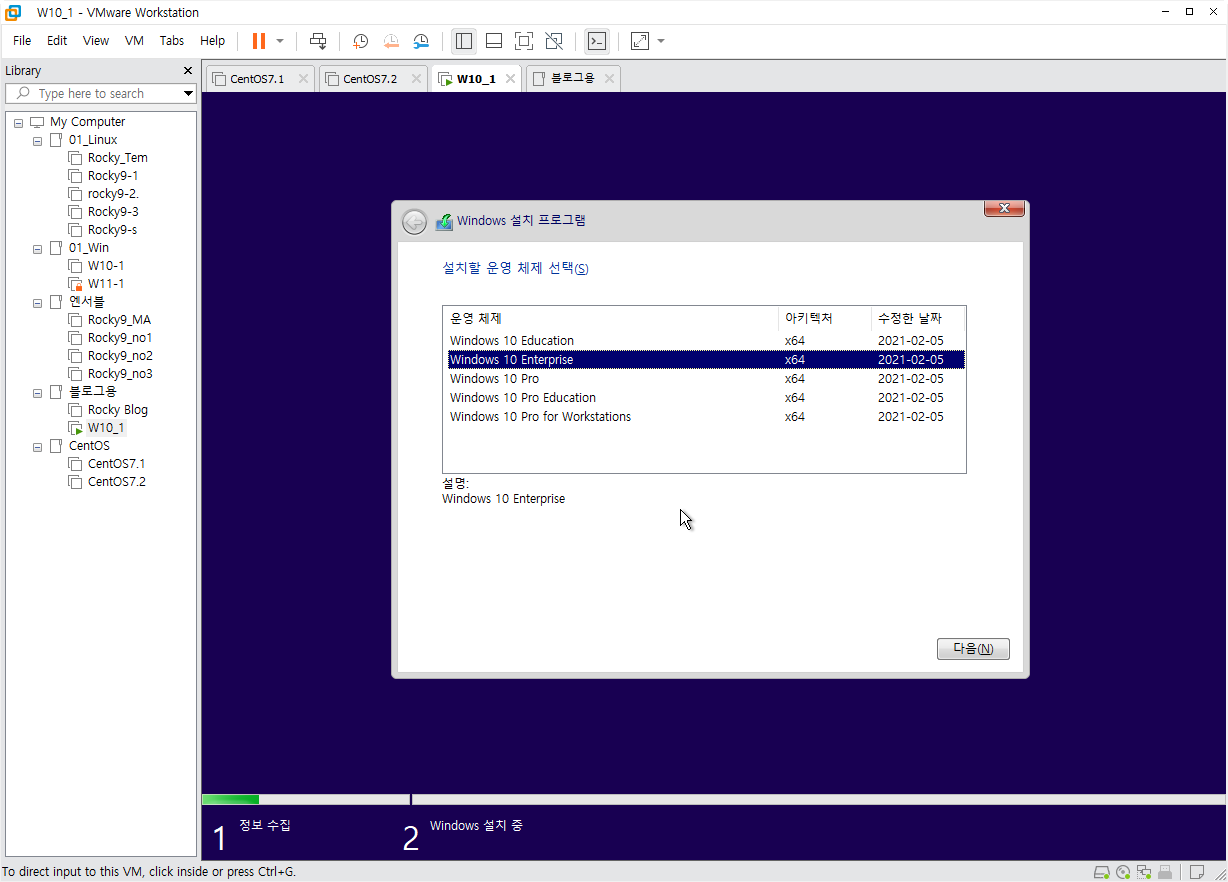Collapse the CentOS folder
The width and height of the screenshot is (1228, 882).
(x=38, y=446)
